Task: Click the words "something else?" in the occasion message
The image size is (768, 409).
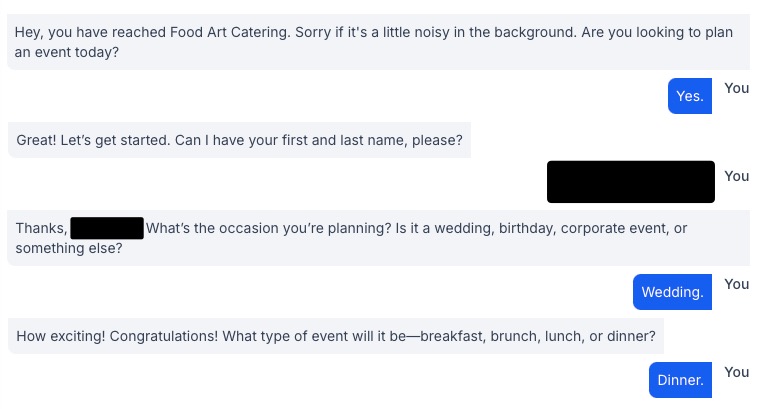Action: [69, 248]
